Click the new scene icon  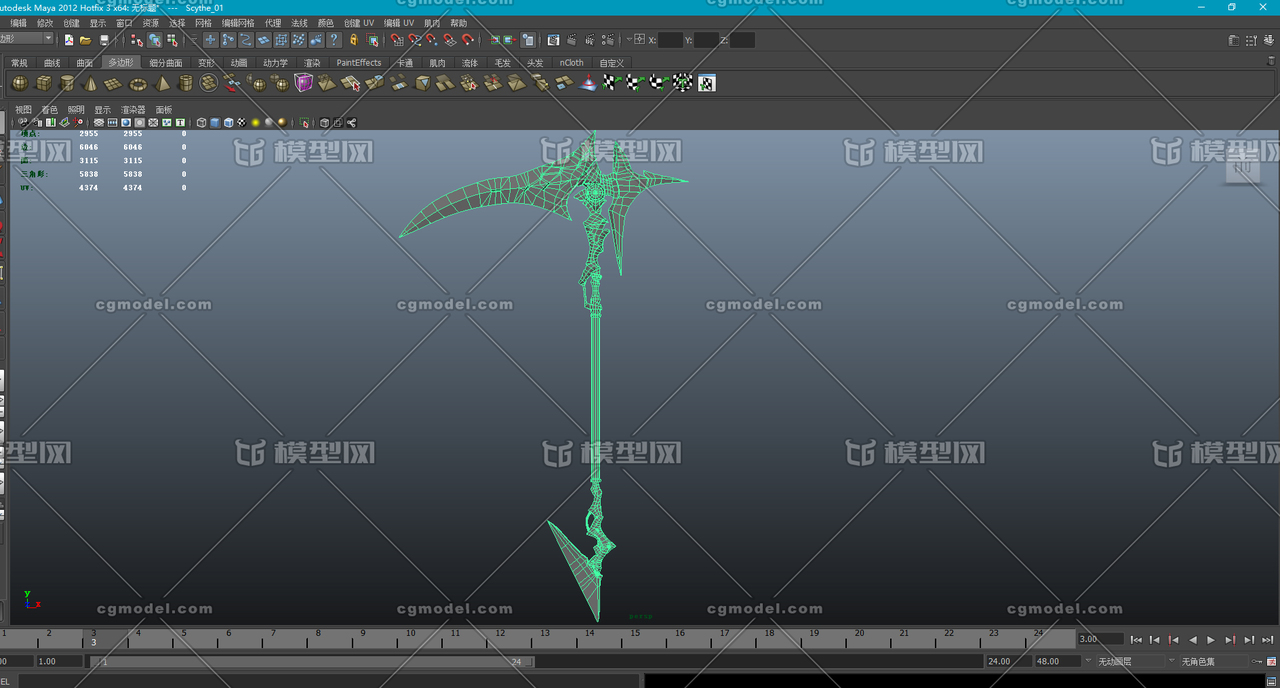(x=69, y=40)
